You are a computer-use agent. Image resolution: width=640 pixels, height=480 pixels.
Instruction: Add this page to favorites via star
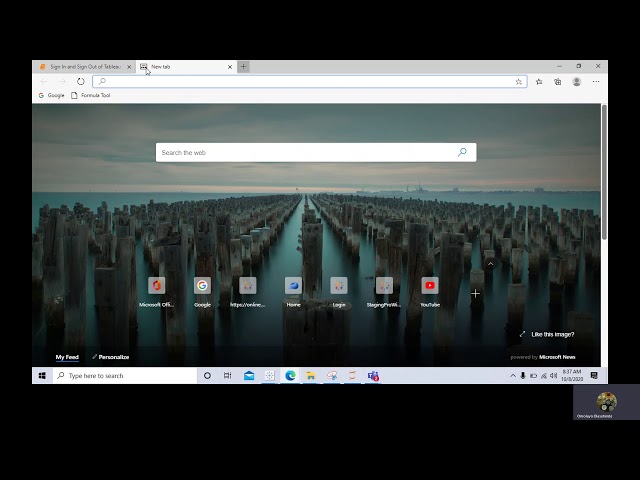(518, 82)
